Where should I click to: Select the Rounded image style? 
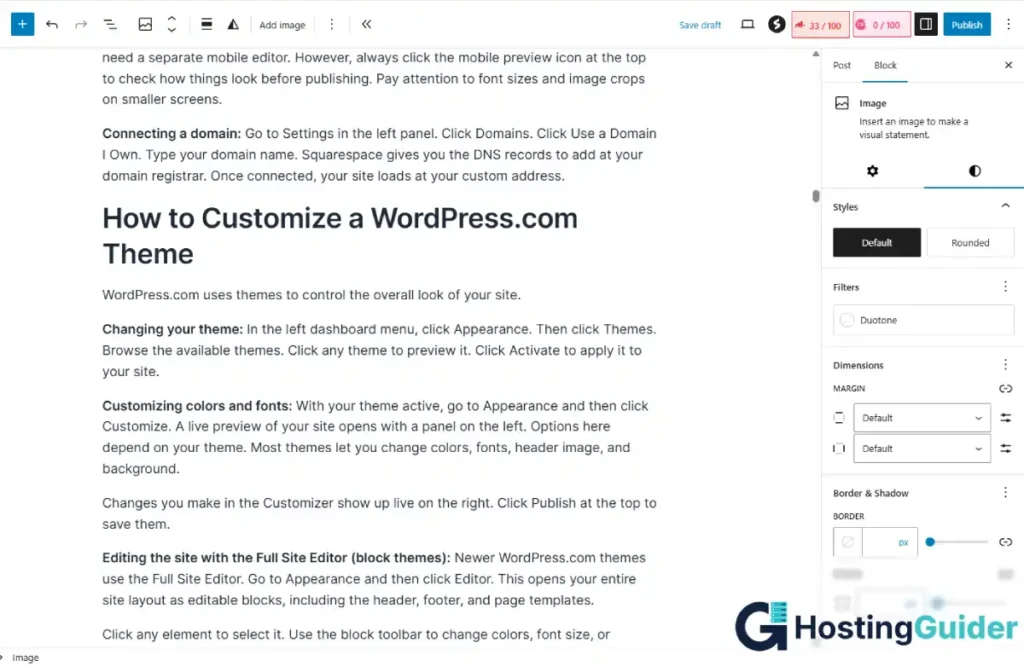pyautogui.click(x=970, y=242)
